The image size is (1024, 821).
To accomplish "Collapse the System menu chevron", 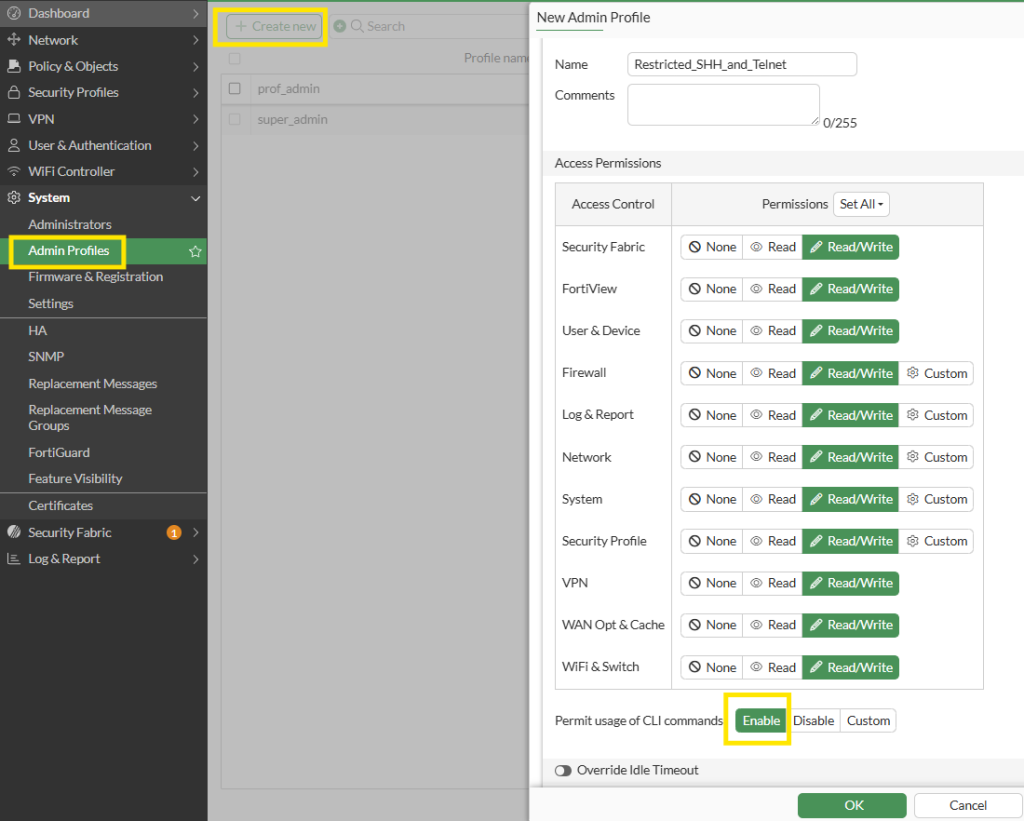I will point(195,198).
